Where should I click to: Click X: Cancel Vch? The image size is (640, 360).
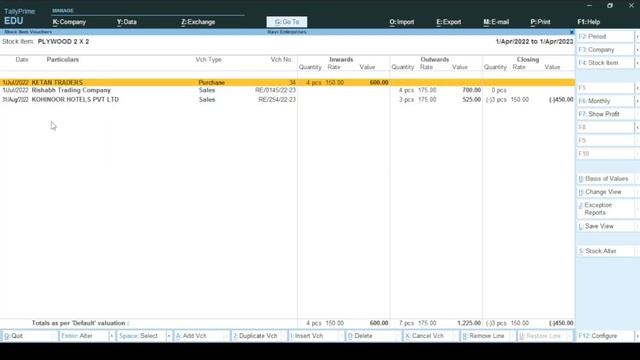tap(428, 336)
